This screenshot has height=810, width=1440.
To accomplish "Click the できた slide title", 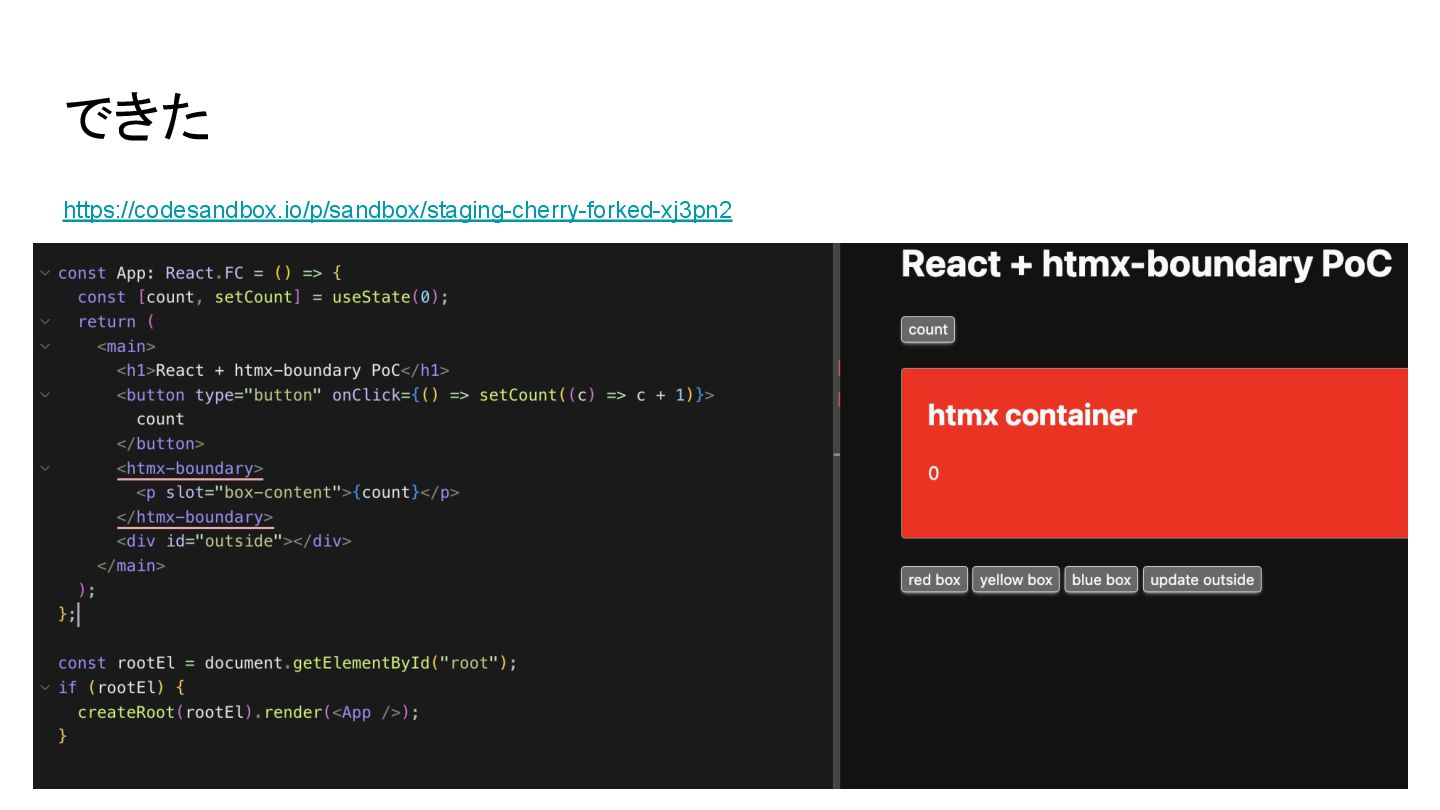I will pyautogui.click(x=137, y=119).
